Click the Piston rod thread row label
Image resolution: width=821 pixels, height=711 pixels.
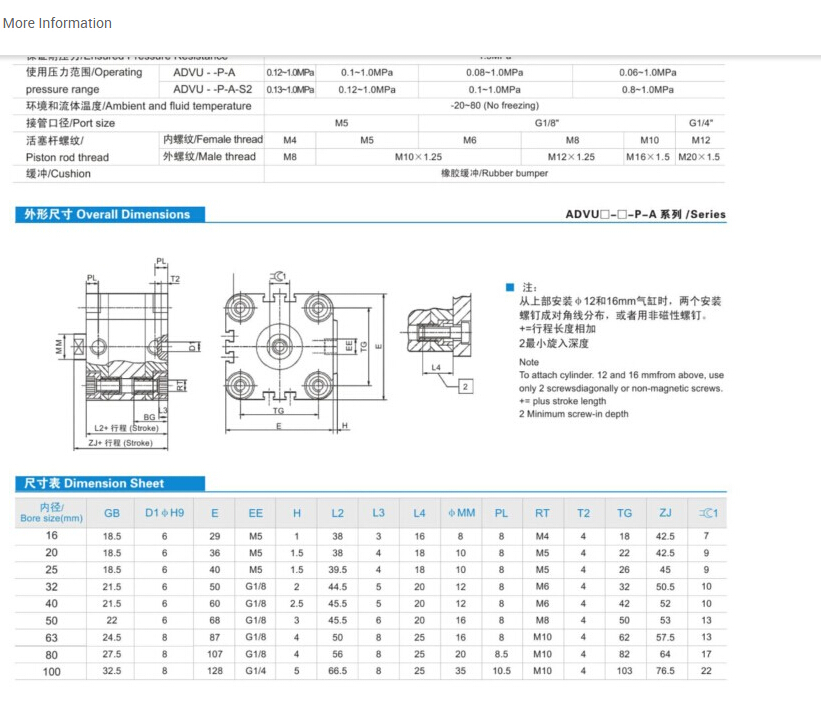pos(67,158)
